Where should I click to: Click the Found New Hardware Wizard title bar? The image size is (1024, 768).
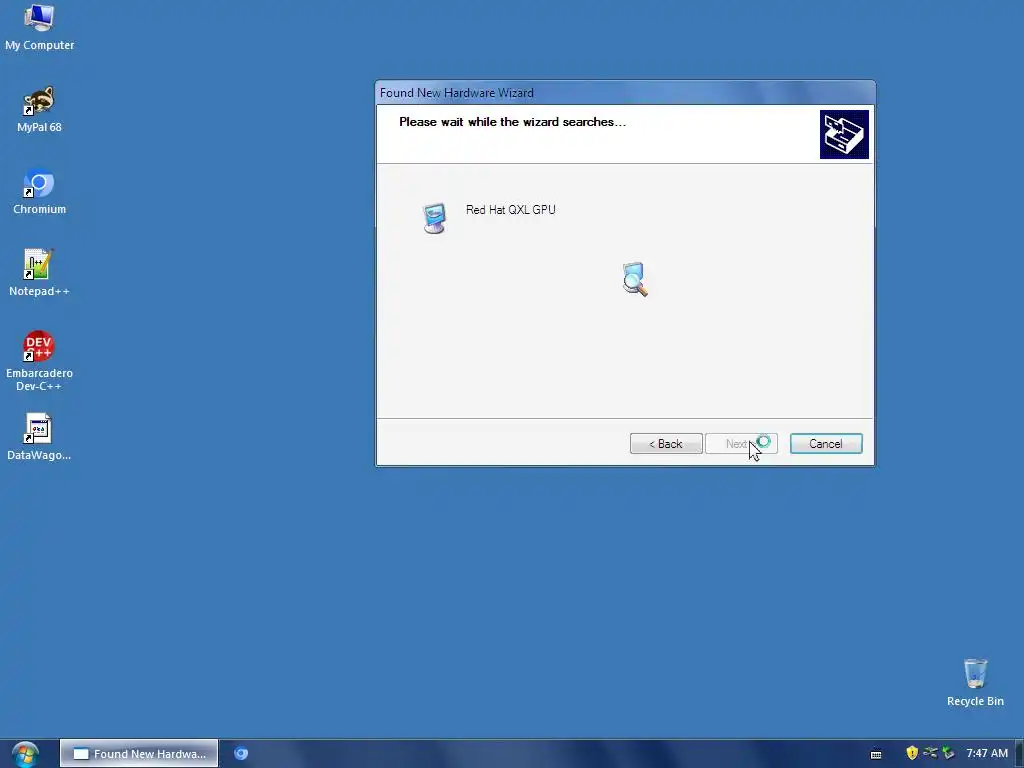point(625,93)
